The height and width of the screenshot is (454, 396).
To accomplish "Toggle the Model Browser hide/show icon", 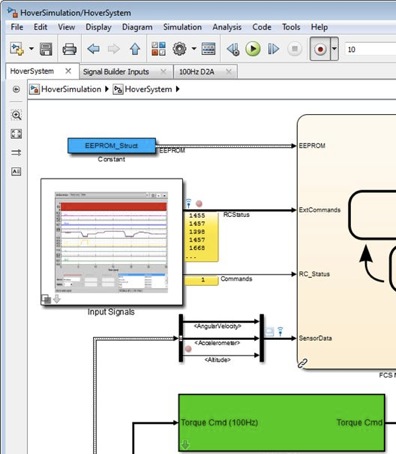I will pos(16,89).
